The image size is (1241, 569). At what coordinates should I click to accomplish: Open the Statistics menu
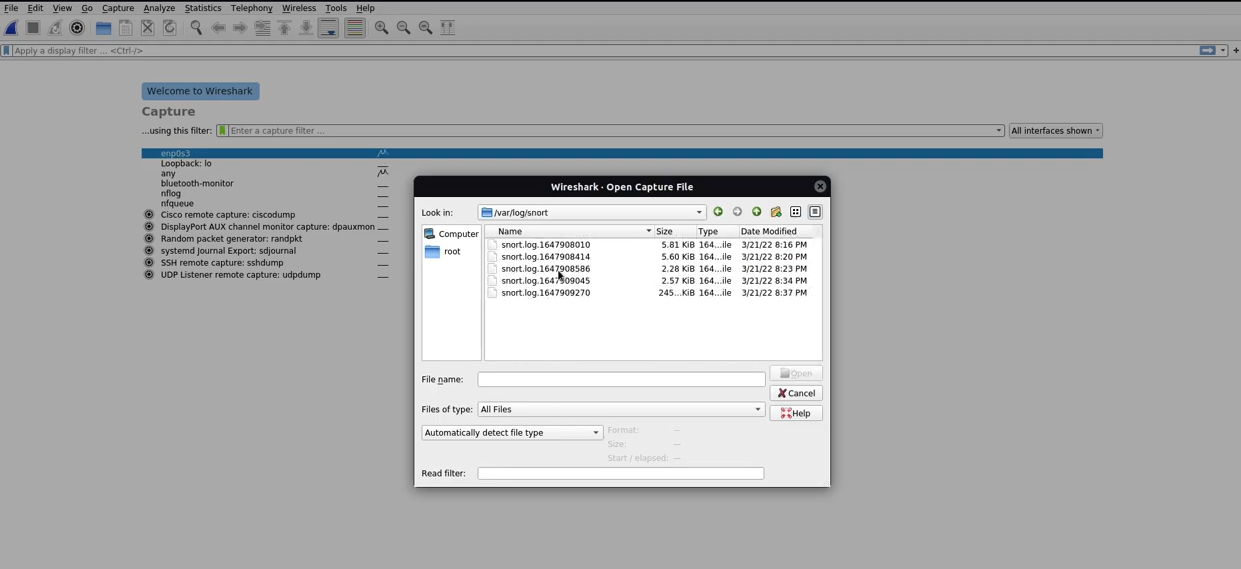coord(203,8)
